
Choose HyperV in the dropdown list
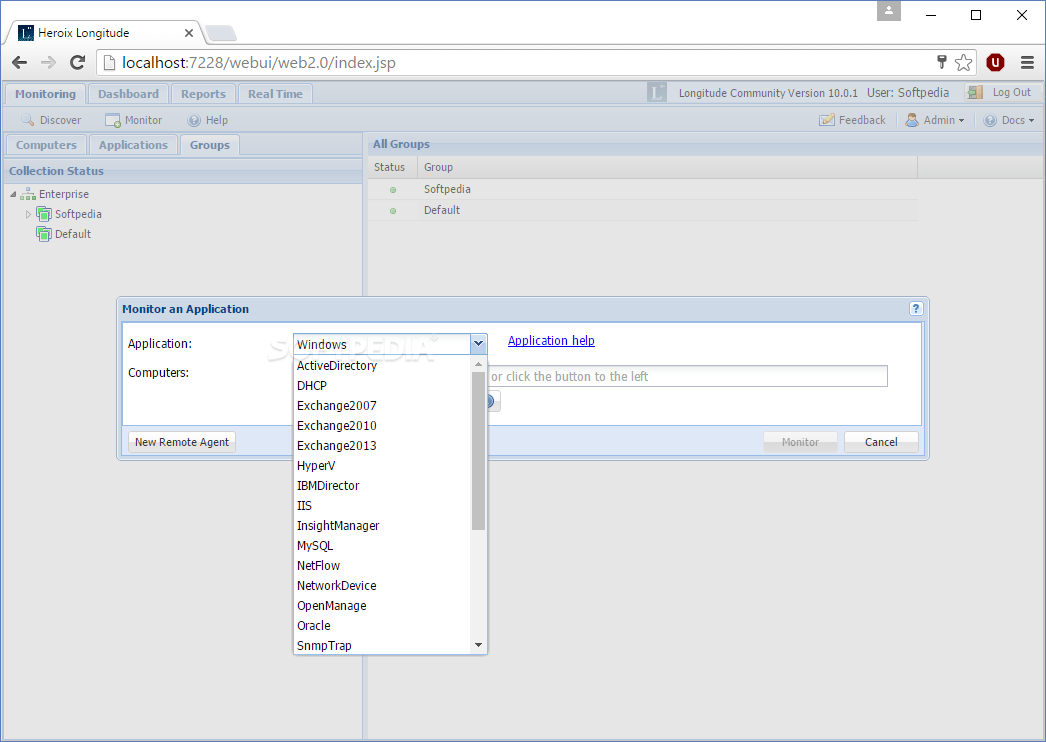[382, 466]
